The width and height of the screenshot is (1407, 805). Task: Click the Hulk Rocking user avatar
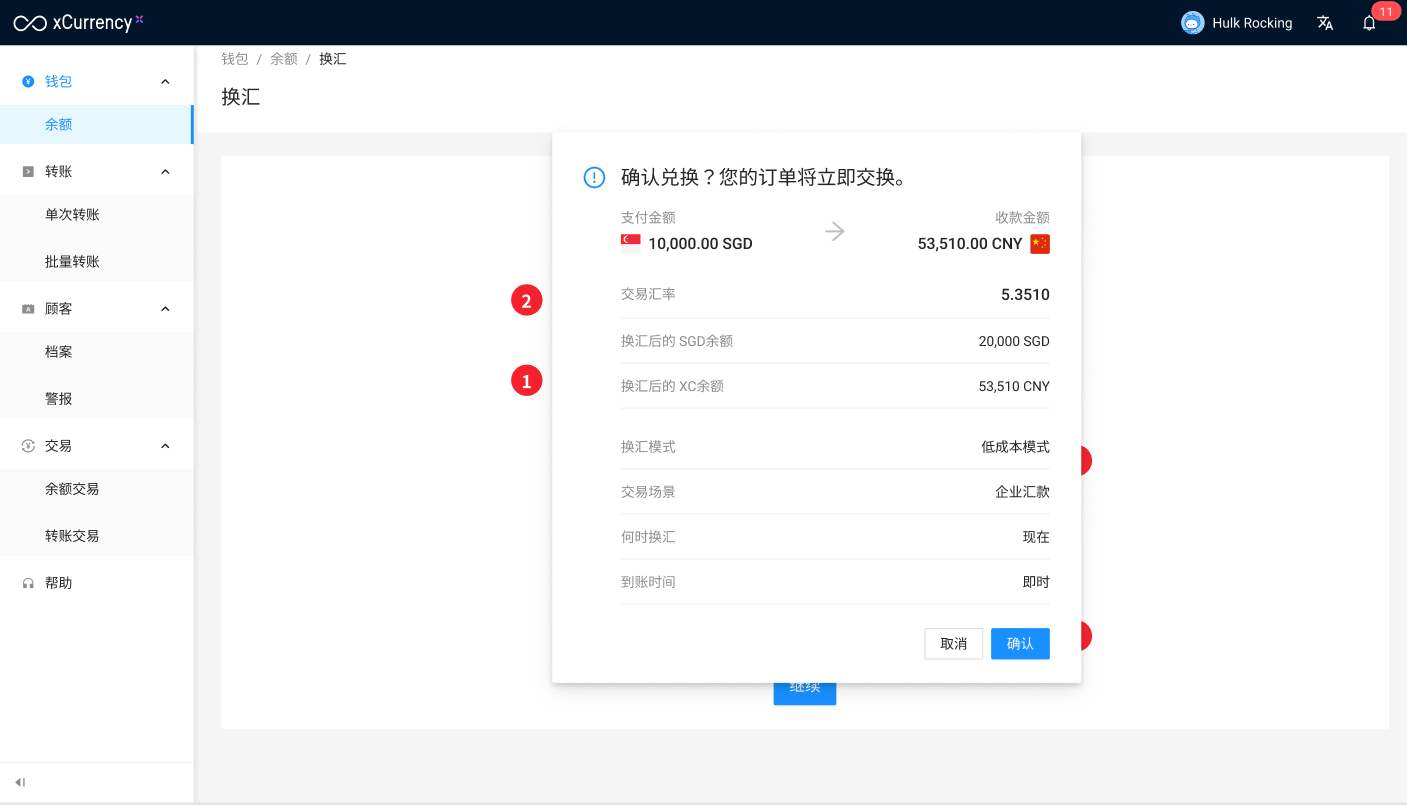pos(1192,23)
